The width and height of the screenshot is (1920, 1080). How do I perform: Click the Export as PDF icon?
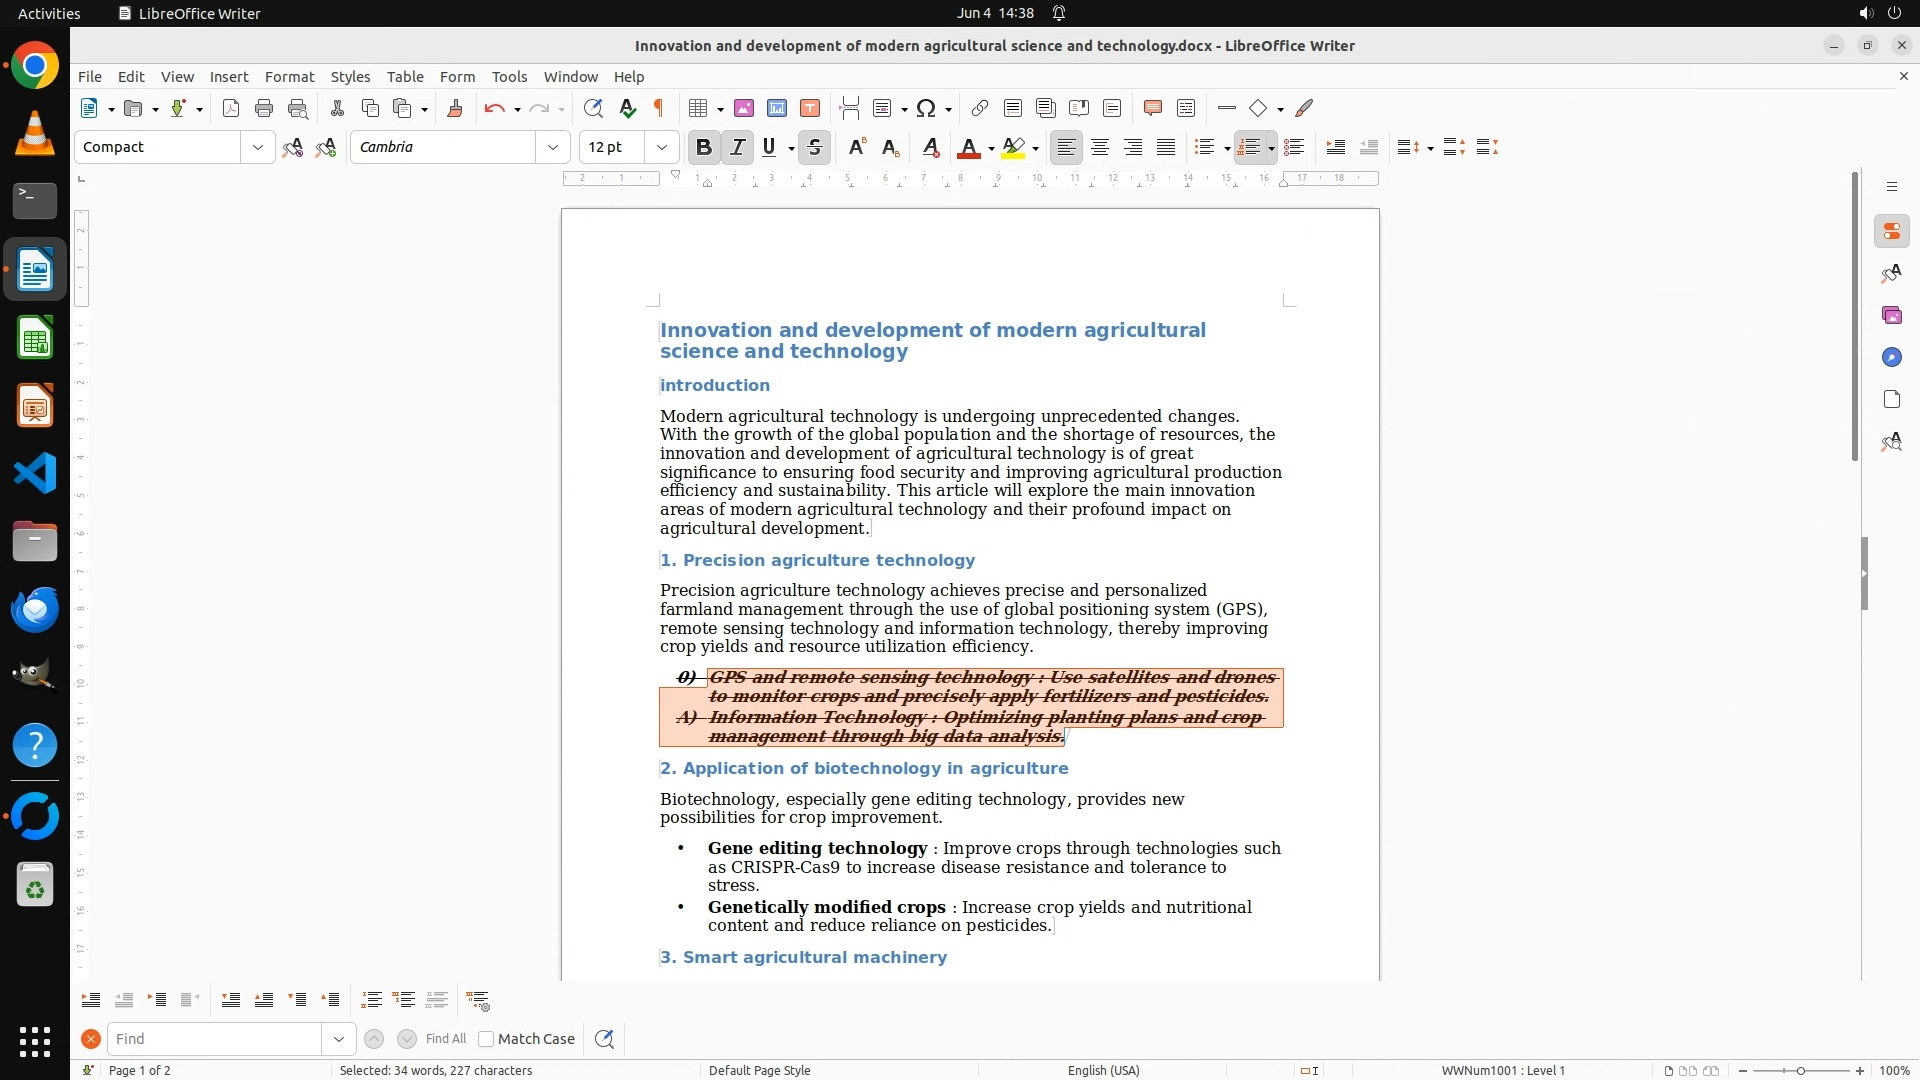pyautogui.click(x=231, y=108)
